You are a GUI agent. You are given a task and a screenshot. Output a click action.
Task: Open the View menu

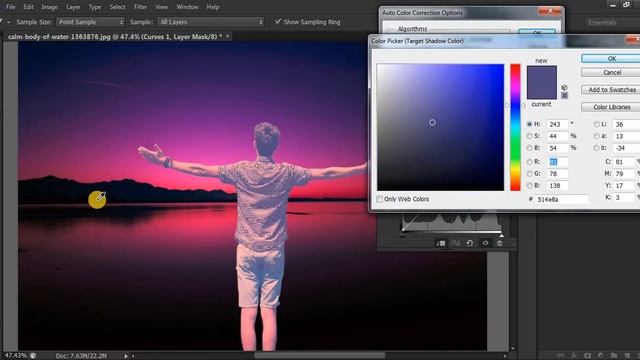click(161, 7)
